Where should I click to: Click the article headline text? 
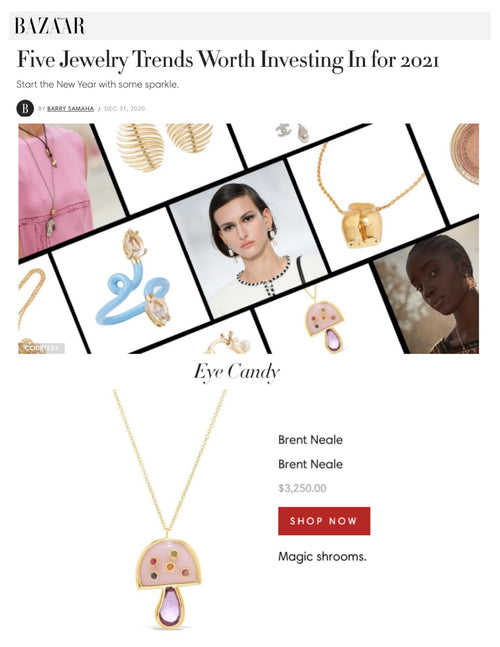click(x=227, y=60)
